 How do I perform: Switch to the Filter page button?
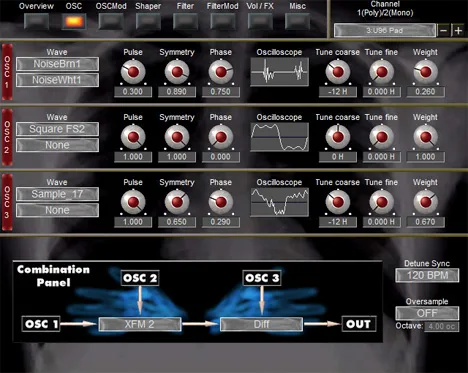(185, 21)
